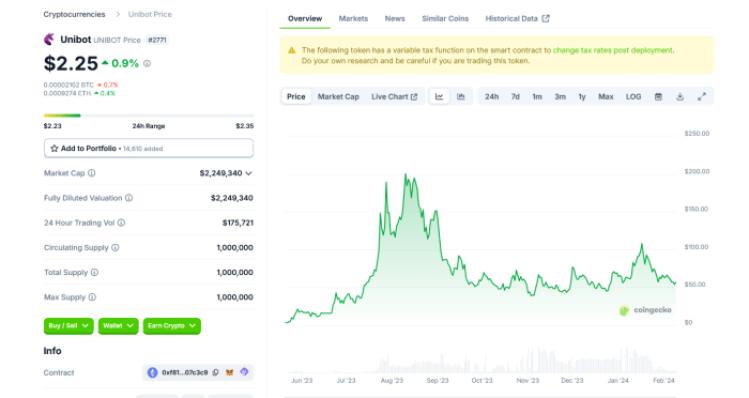Go to Cryptocurrencies breadcrumb link
The image size is (749, 398).
[74, 14]
